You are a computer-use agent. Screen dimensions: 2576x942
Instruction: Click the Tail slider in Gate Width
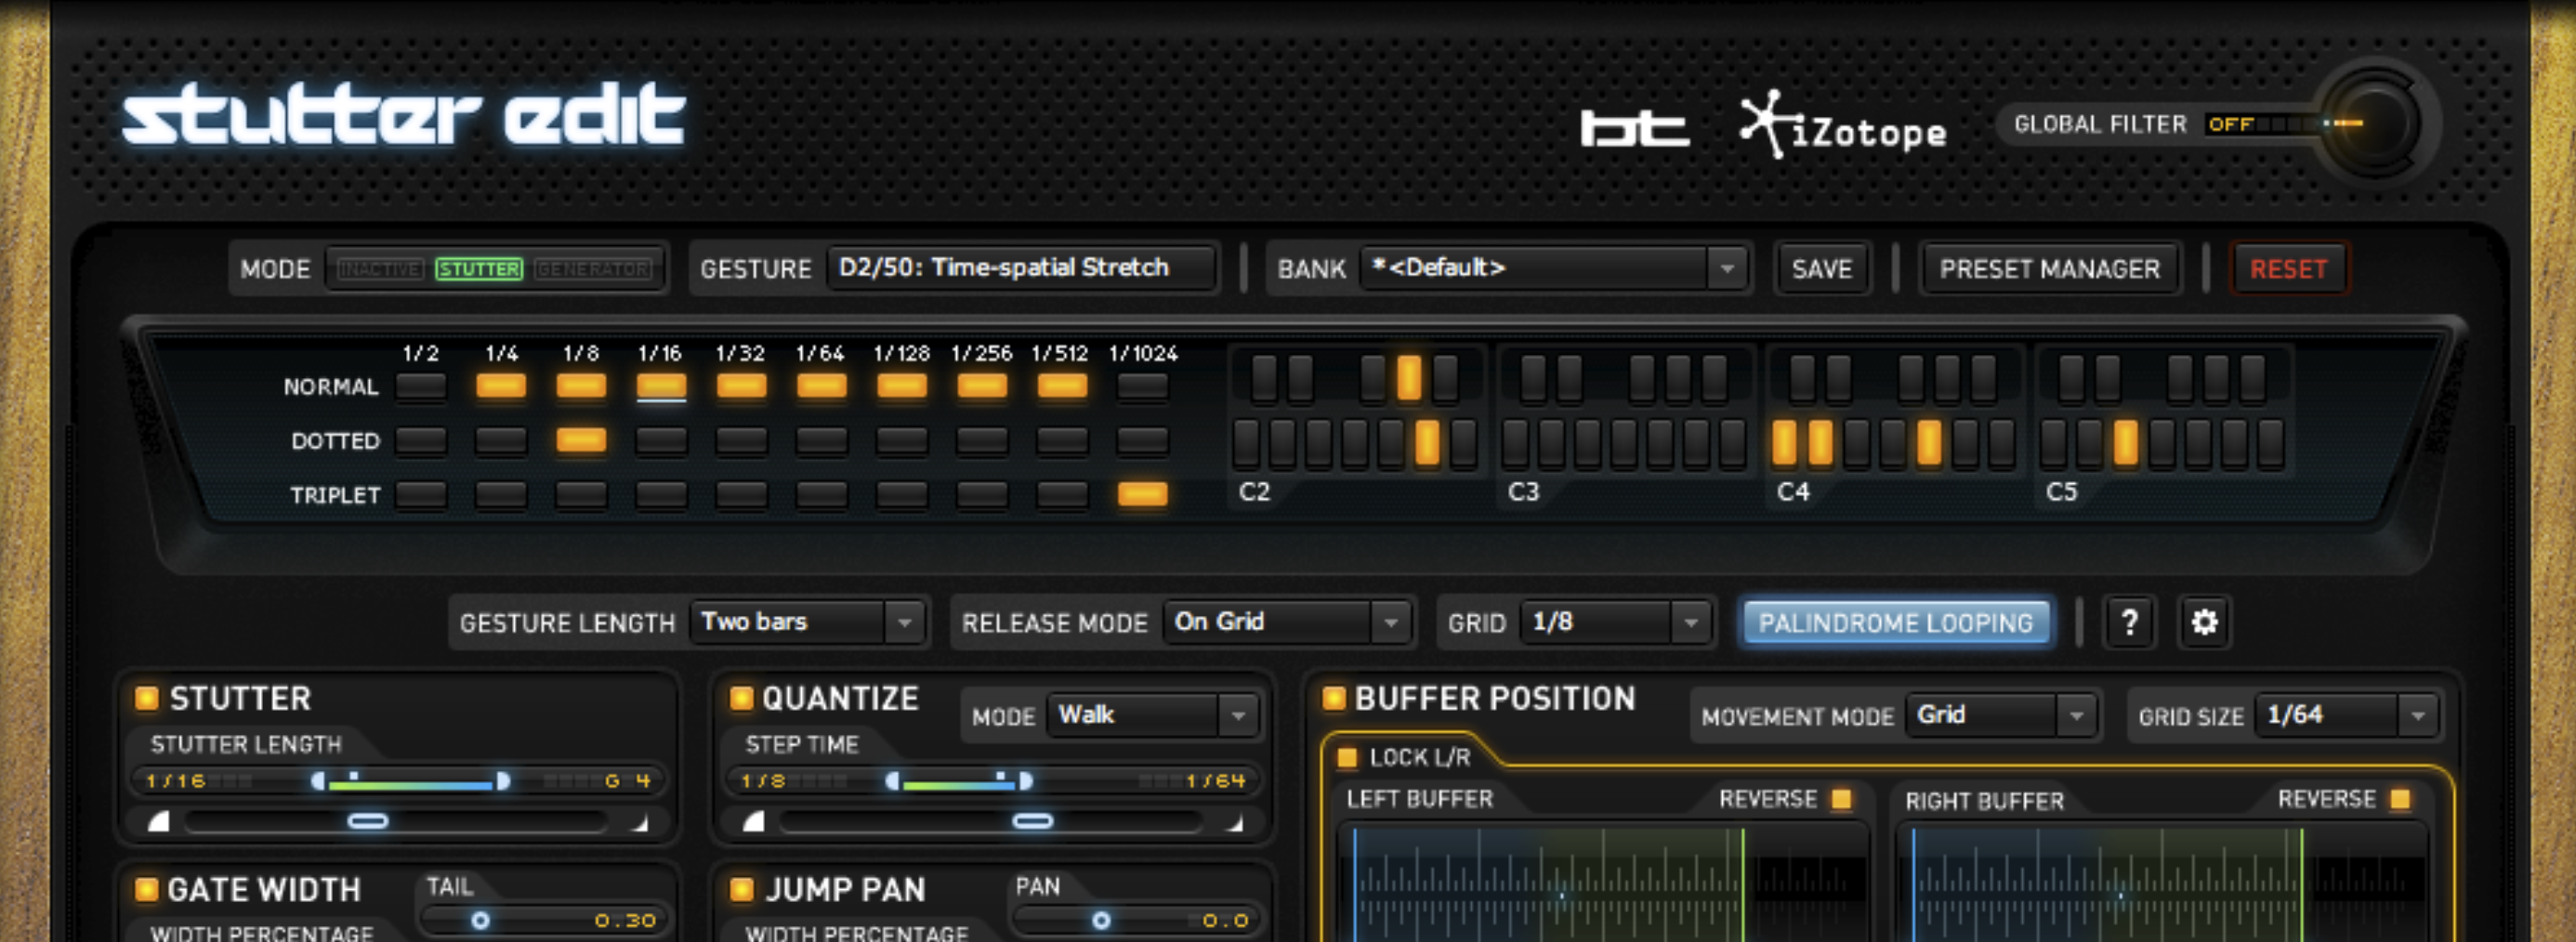click(543, 920)
